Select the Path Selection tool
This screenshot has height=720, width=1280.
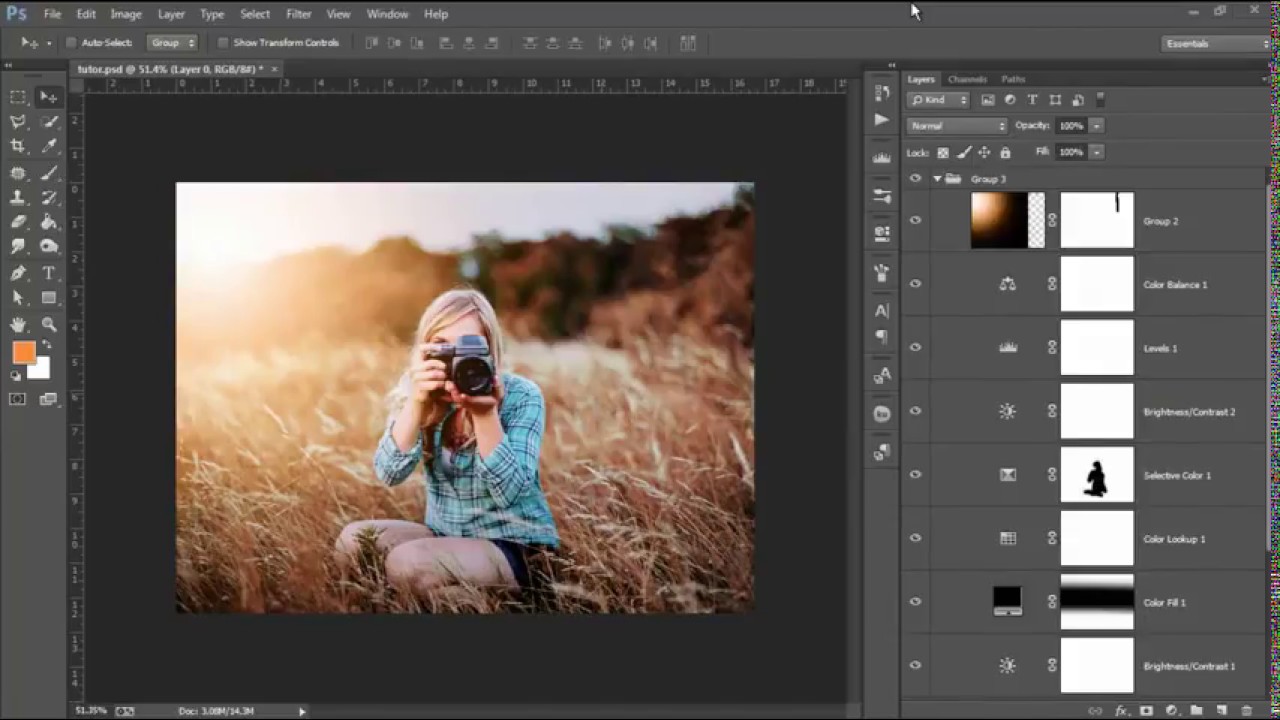tap(18, 298)
